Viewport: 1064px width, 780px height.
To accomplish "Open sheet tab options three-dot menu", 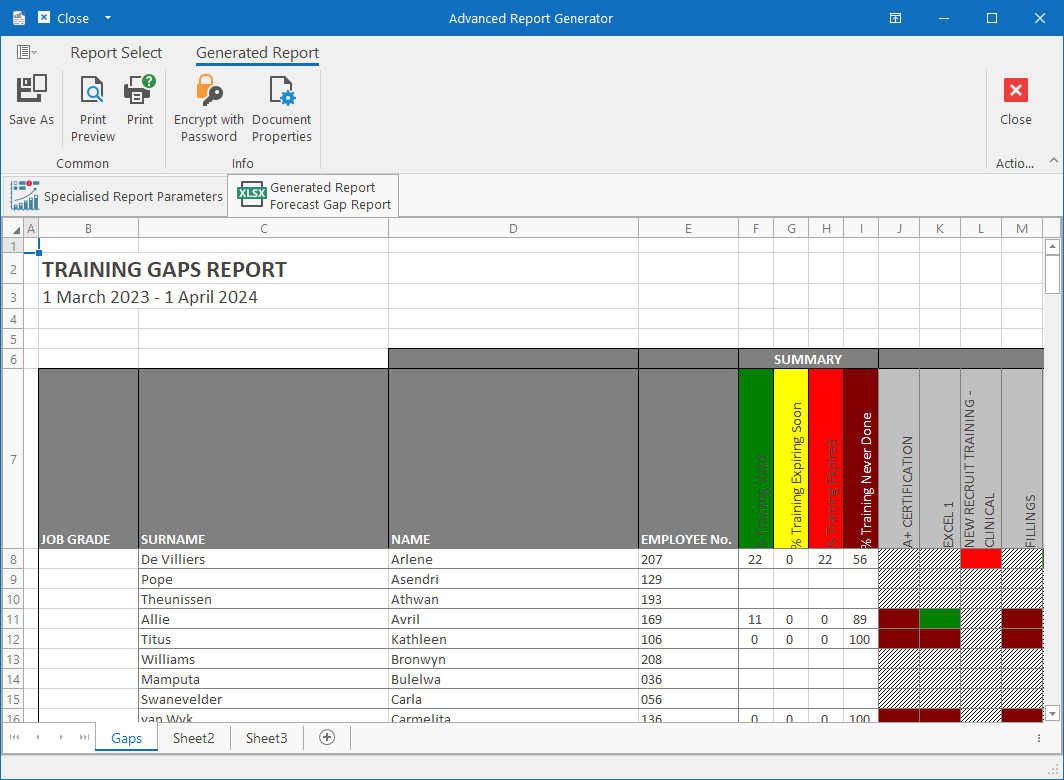I will click(x=1038, y=738).
